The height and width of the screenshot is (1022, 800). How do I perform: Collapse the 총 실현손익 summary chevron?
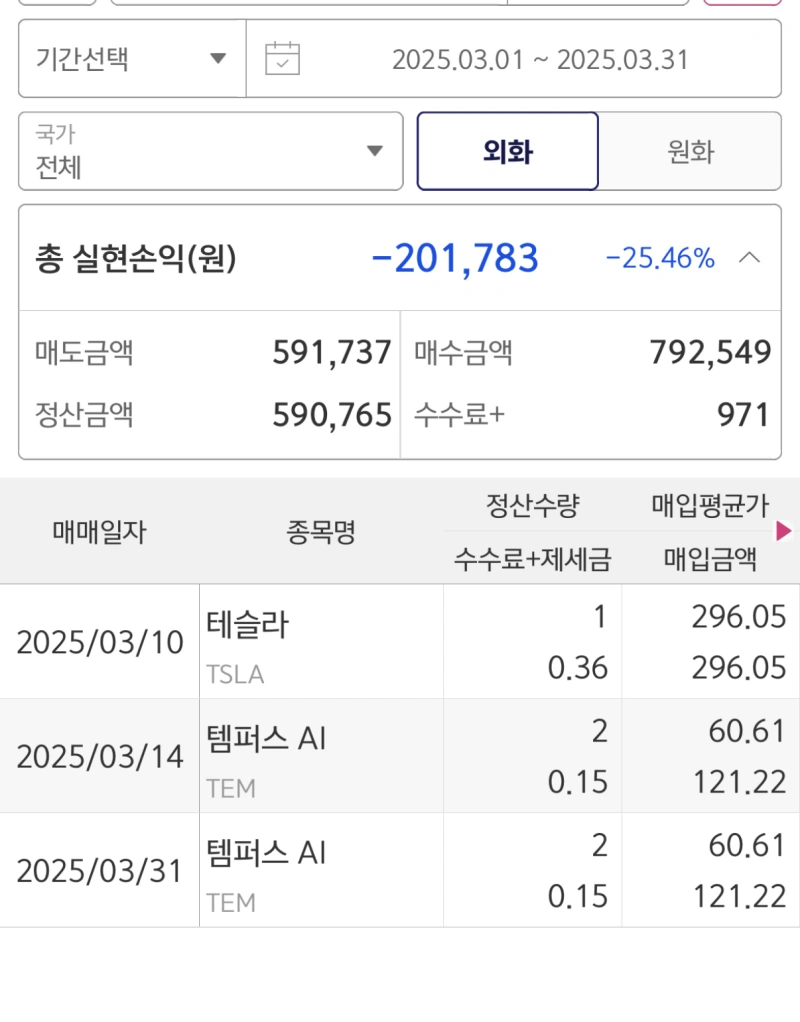(750, 258)
